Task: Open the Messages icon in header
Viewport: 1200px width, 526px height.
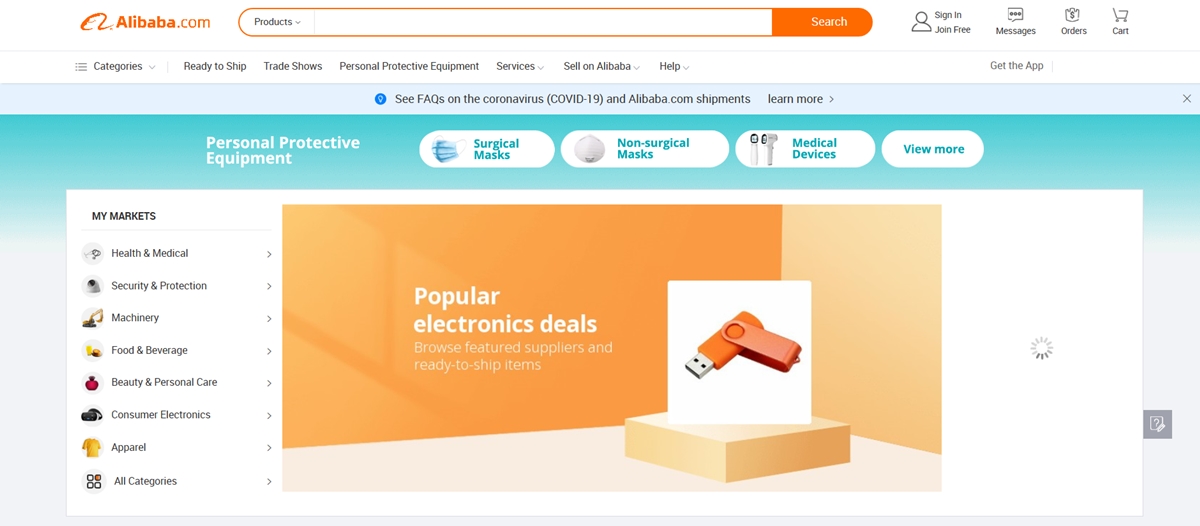Action: 1015,15
